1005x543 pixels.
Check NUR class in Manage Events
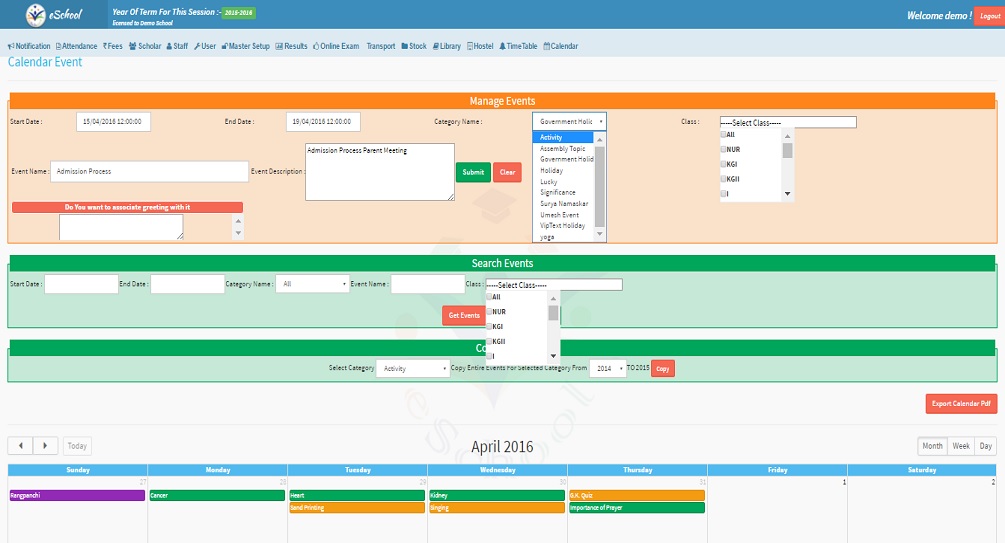tap(723, 149)
